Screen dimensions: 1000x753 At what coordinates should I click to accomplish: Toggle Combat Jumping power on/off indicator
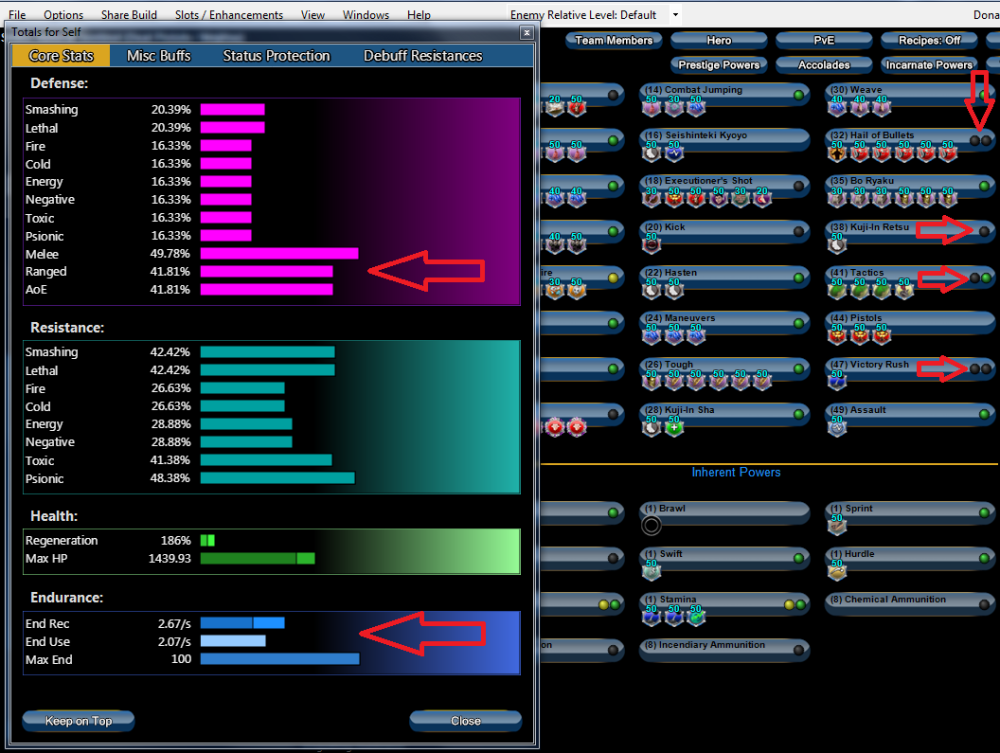click(x=798, y=95)
